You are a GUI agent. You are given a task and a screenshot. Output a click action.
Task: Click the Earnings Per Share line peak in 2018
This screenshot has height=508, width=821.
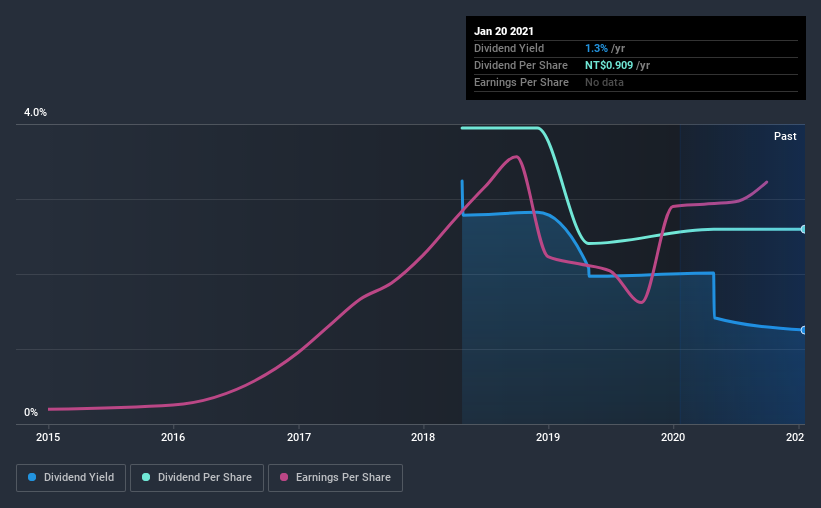point(516,157)
